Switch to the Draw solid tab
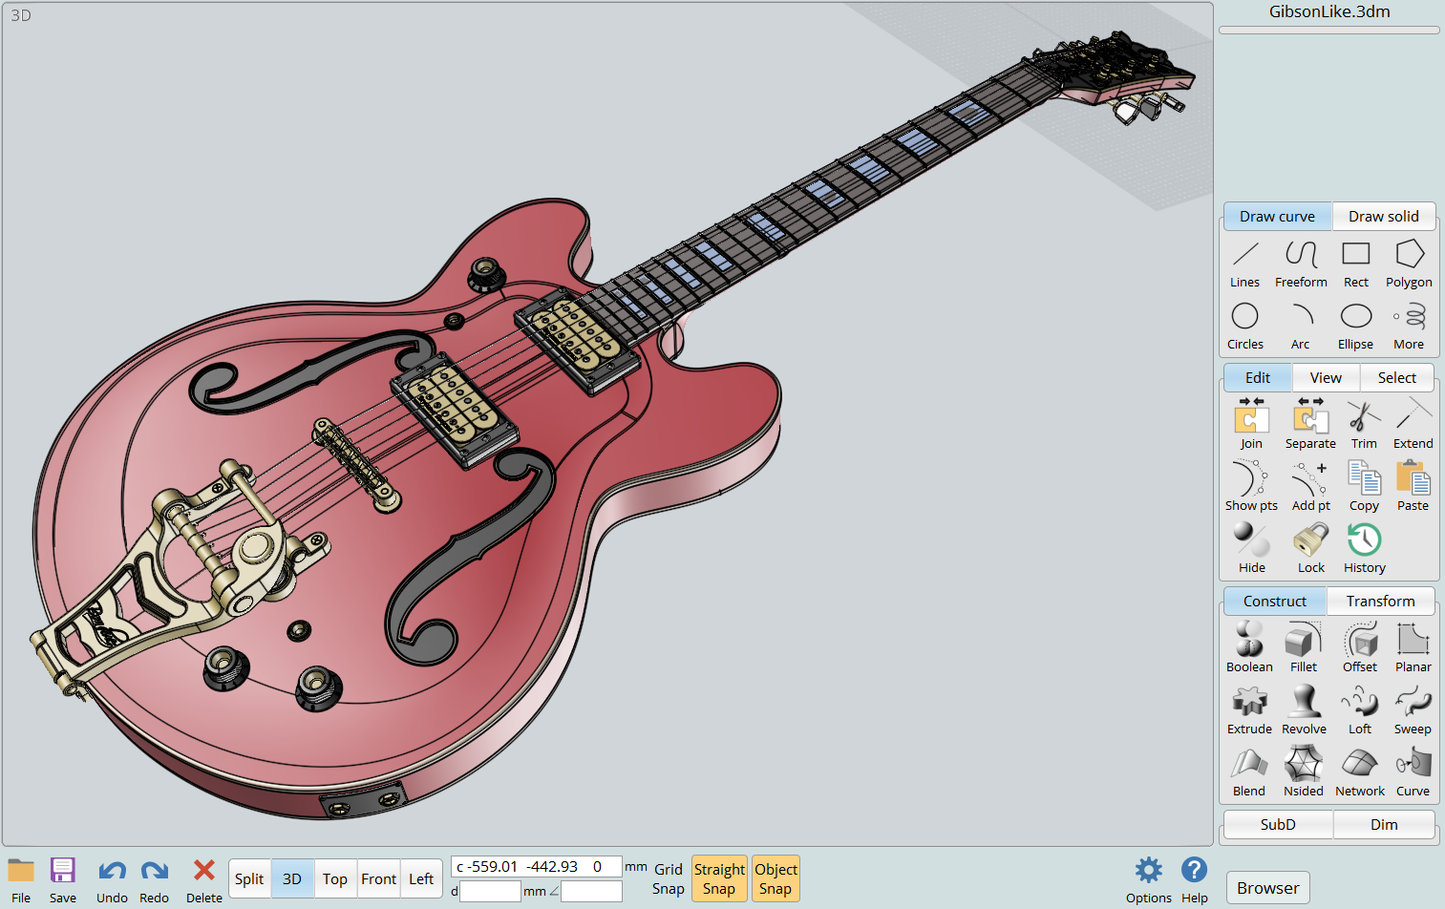1445x909 pixels. [x=1383, y=216]
